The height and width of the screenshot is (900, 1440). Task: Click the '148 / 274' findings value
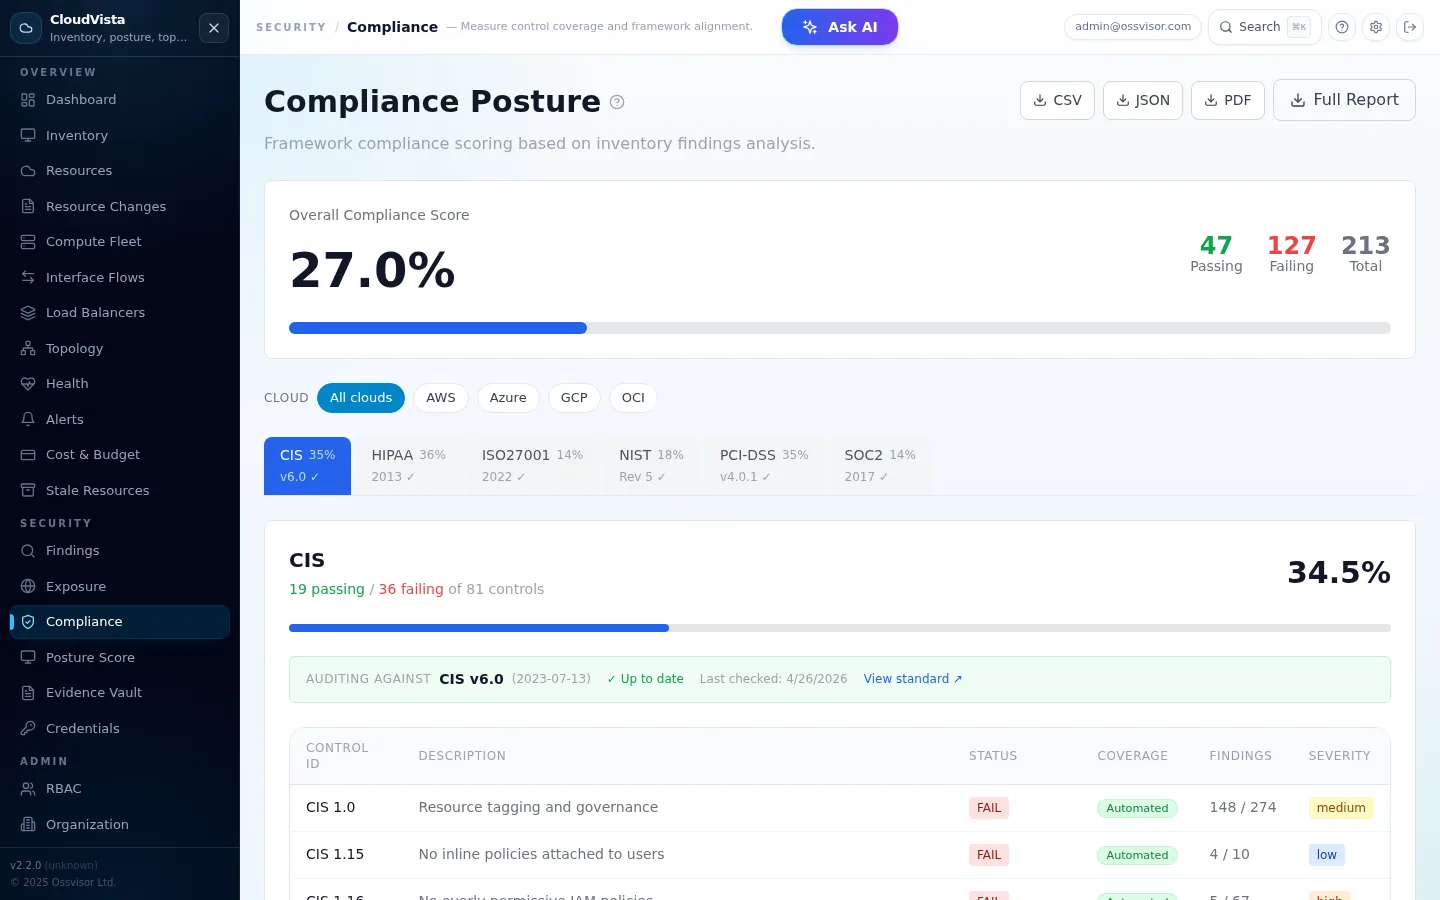point(1243,807)
